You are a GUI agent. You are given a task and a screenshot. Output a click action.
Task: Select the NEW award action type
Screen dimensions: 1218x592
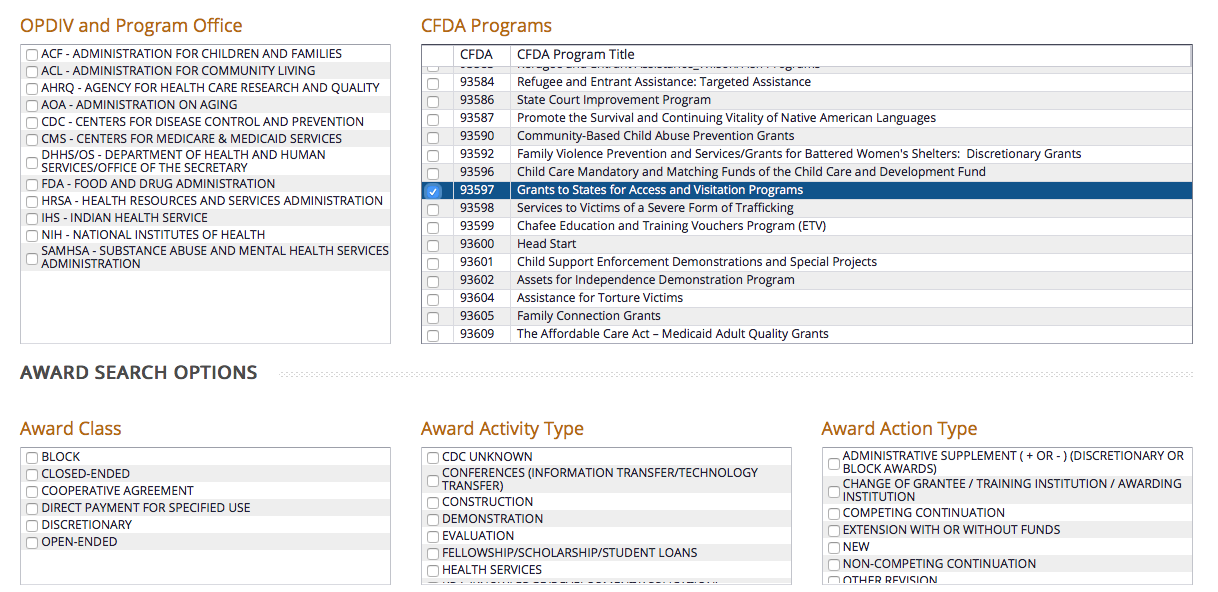[834, 548]
